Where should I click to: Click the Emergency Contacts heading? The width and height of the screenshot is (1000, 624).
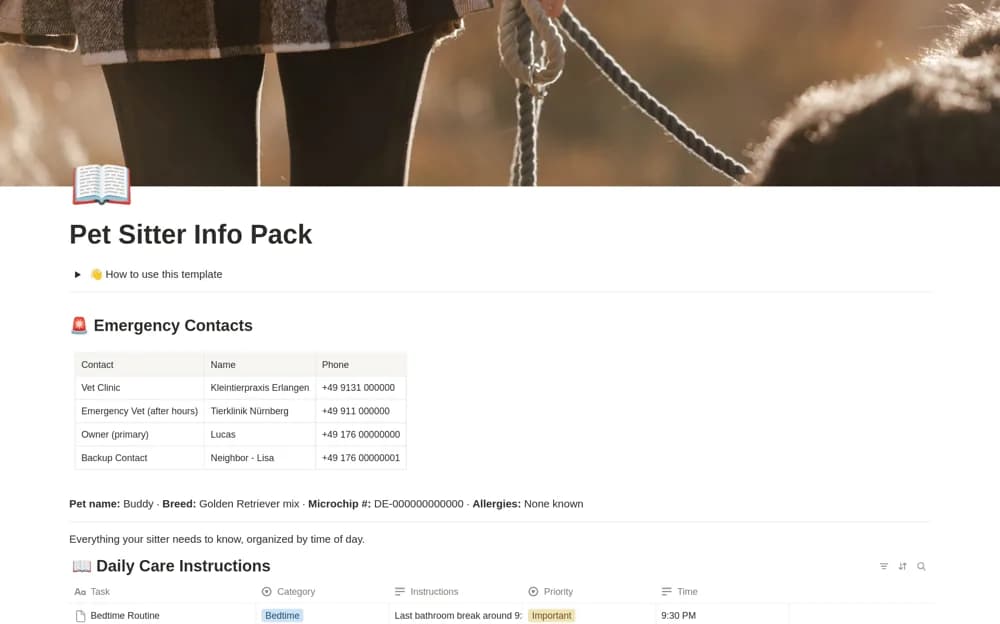click(173, 325)
